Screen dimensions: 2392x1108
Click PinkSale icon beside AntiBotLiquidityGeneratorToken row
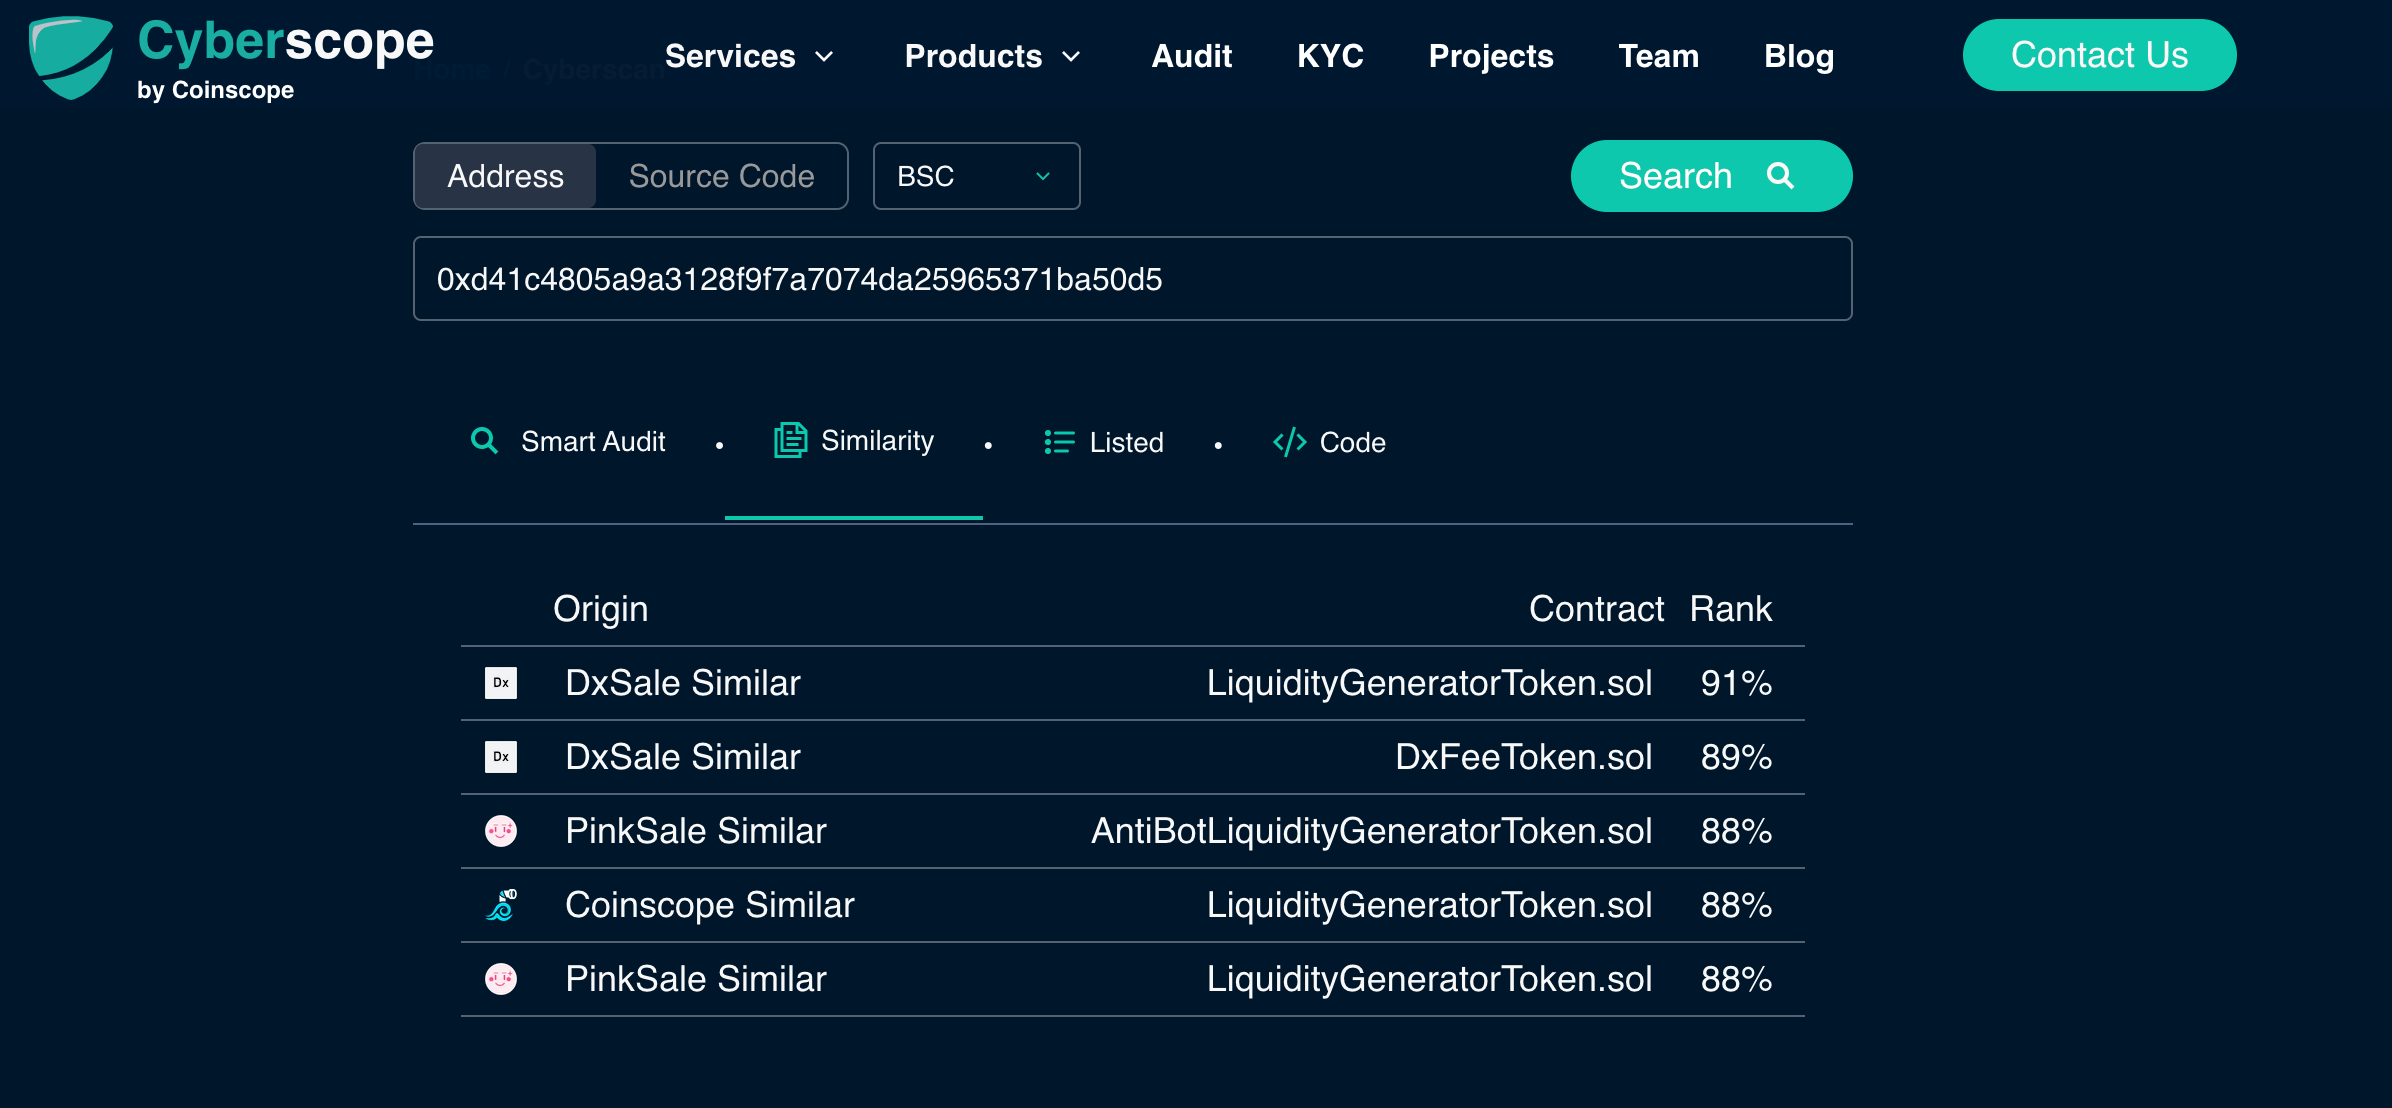[501, 831]
